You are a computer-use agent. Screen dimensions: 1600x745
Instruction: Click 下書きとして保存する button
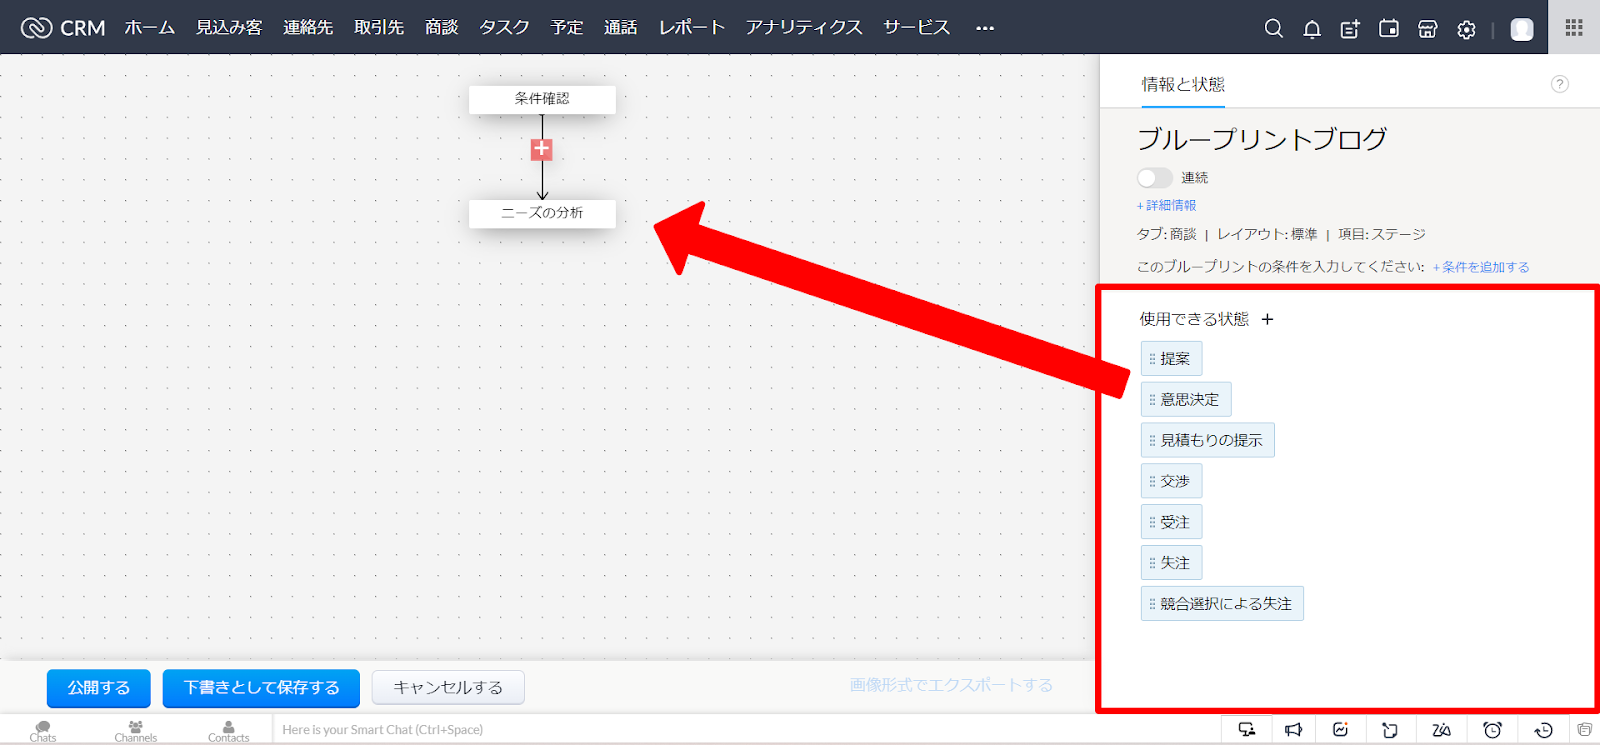tap(261, 688)
